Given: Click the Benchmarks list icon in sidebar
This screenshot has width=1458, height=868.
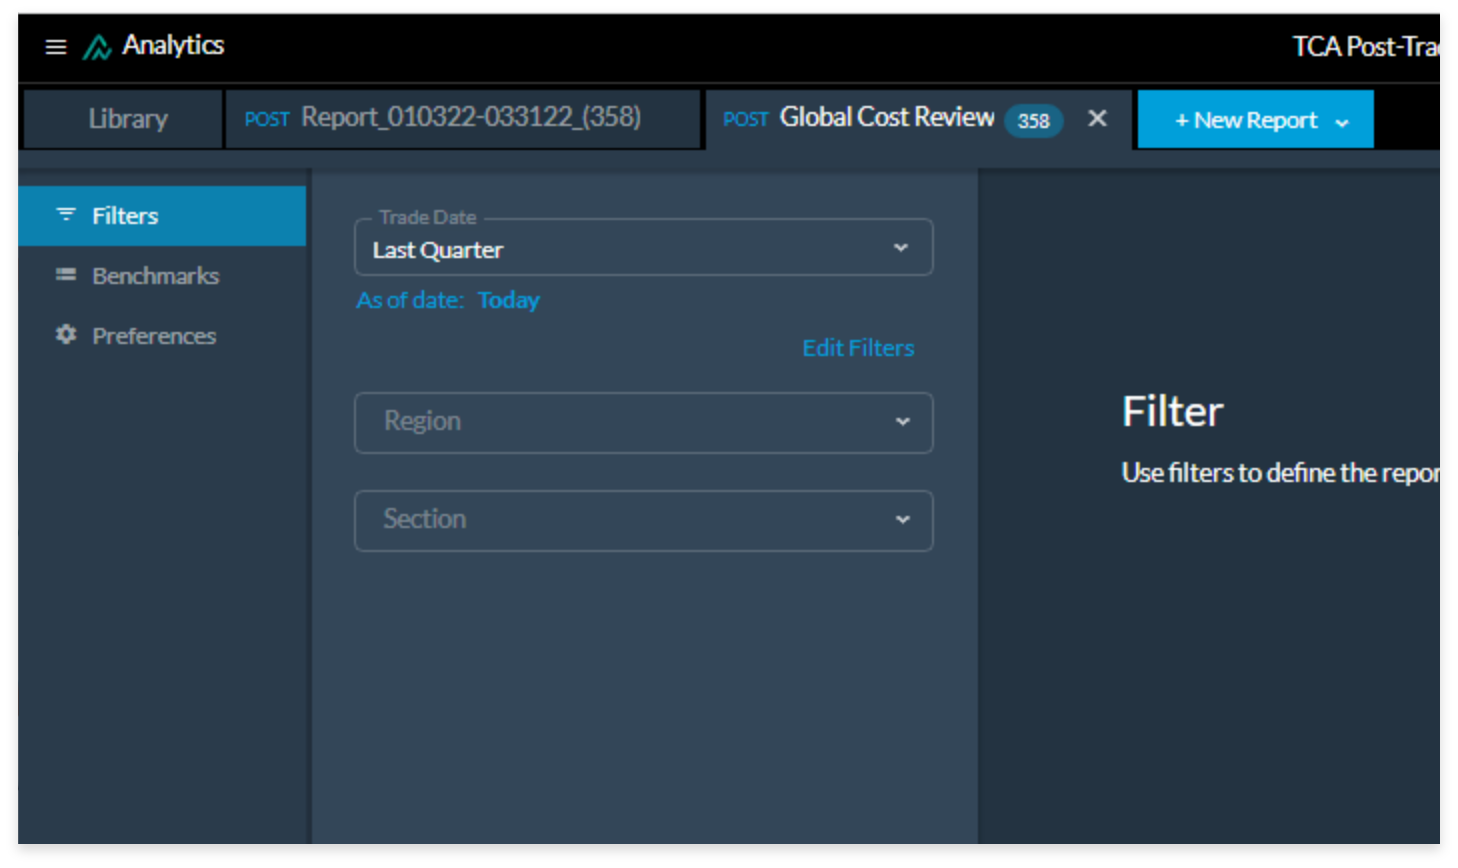Looking at the screenshot, I should 66,275.
